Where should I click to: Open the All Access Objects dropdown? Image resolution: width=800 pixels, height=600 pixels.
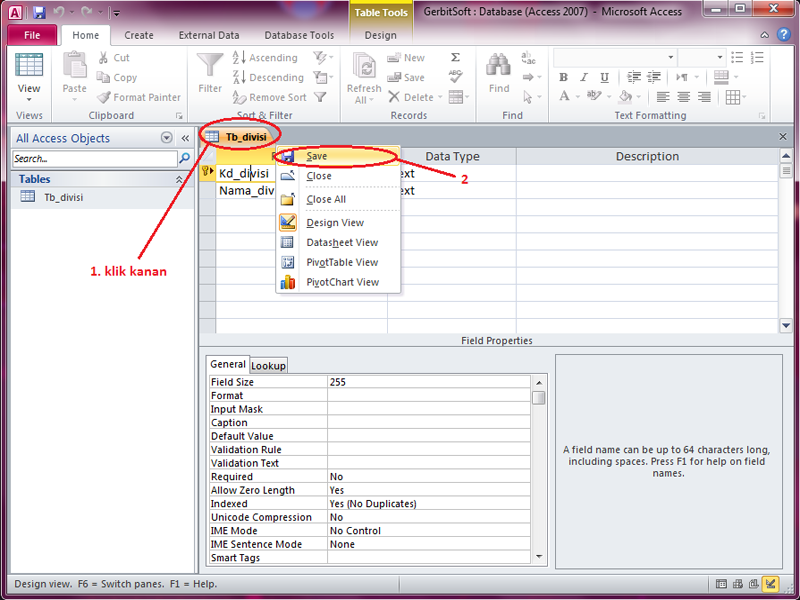(x=166, y=139)
